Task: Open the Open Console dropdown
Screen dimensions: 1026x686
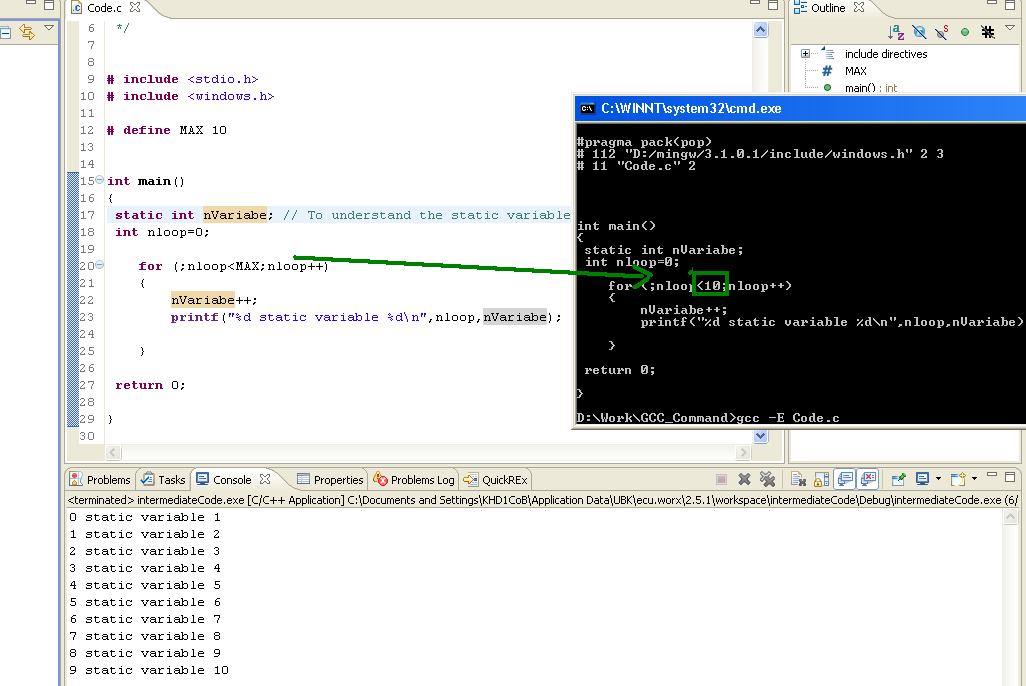Action: pos(974,479)
